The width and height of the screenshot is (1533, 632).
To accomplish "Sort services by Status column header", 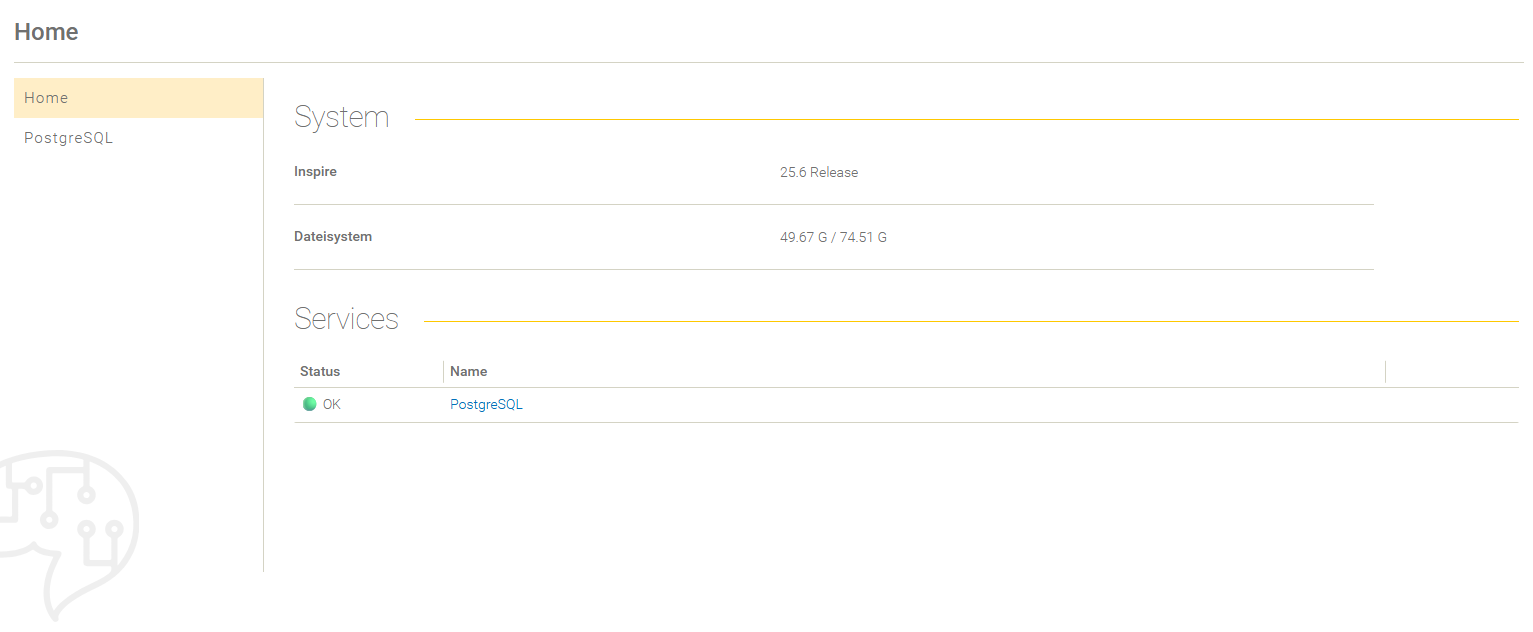I will [320, 371].
